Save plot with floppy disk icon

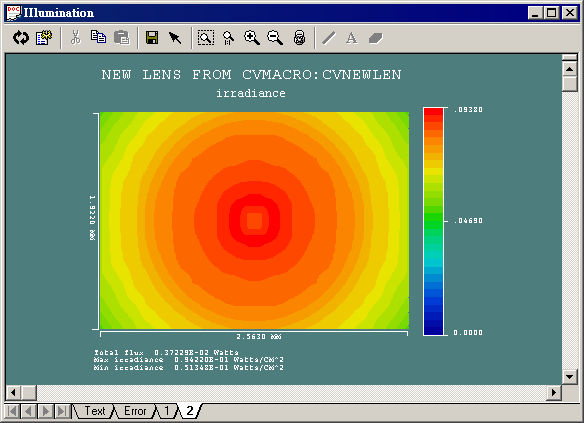(152, 38)
